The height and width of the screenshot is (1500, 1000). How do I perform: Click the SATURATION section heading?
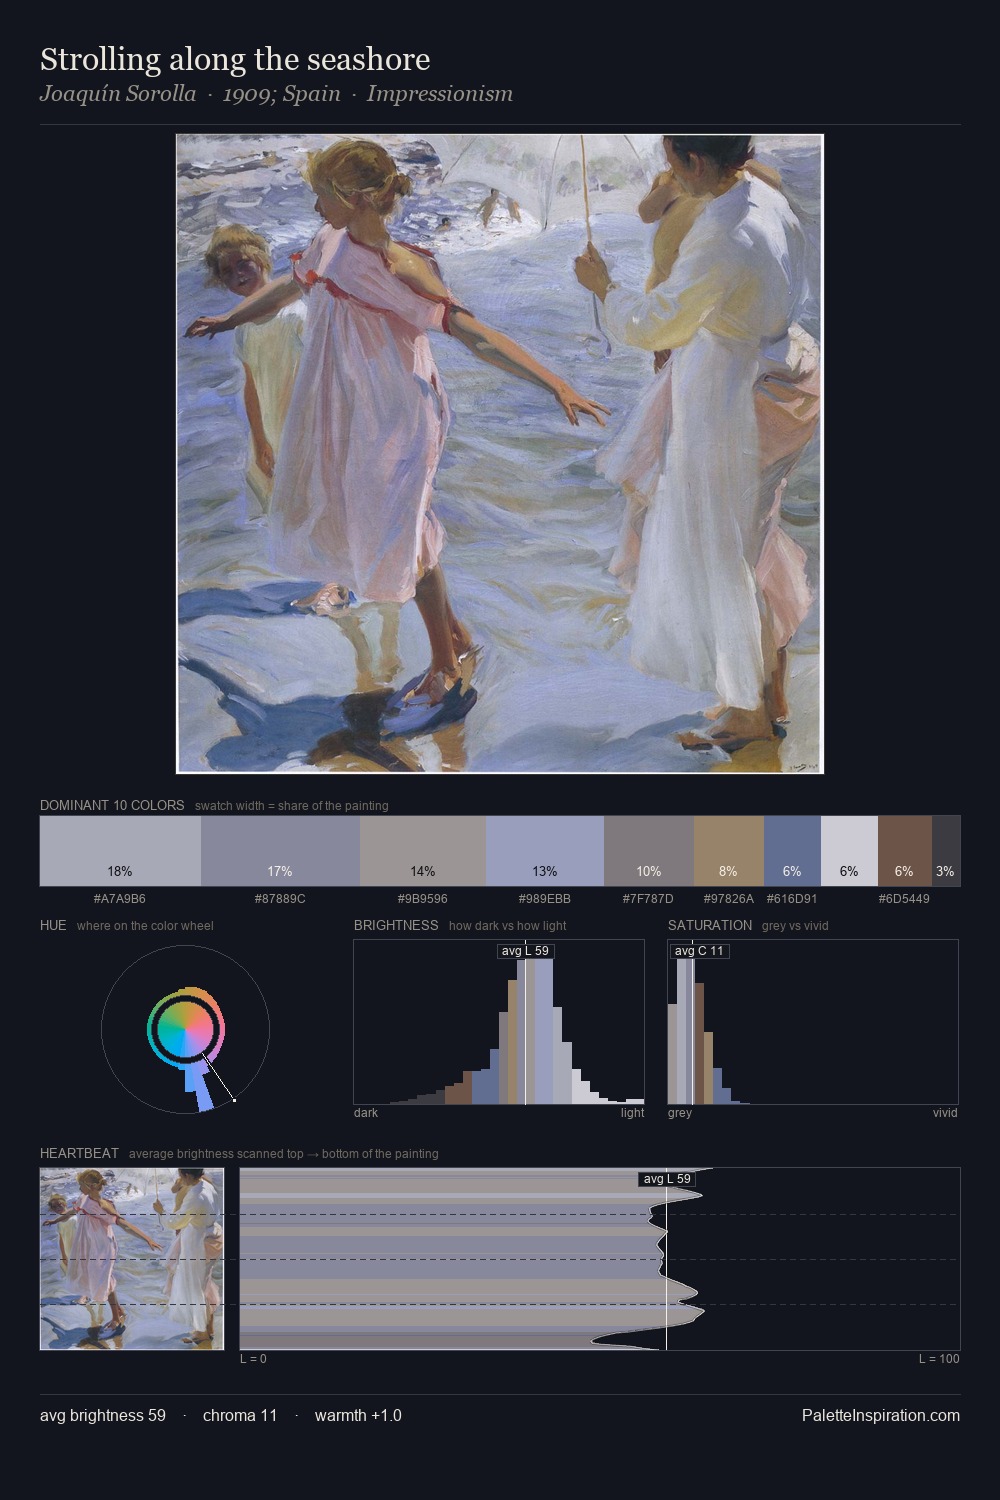point(710,925)
